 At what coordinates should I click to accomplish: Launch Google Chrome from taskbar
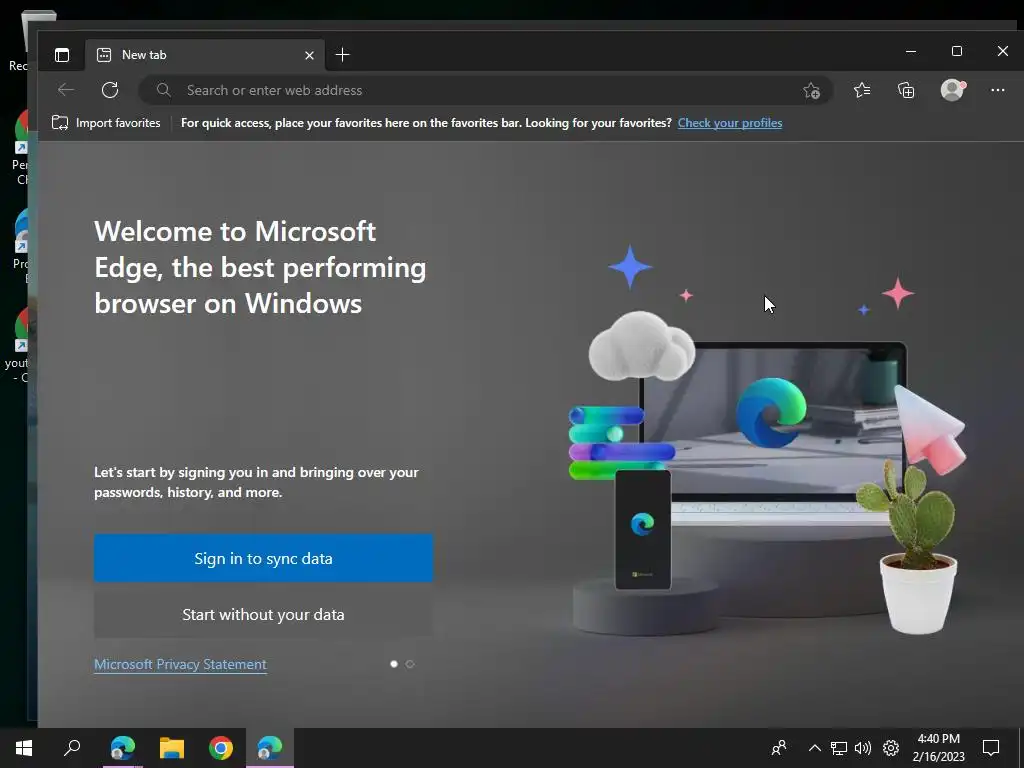point(221,748)
